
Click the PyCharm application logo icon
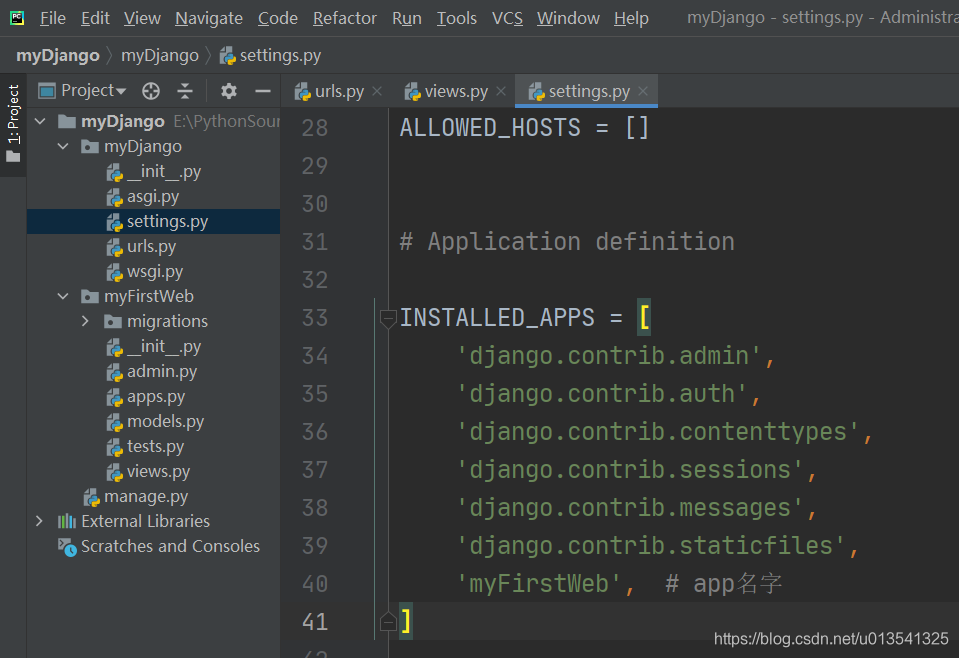(17, 18)
